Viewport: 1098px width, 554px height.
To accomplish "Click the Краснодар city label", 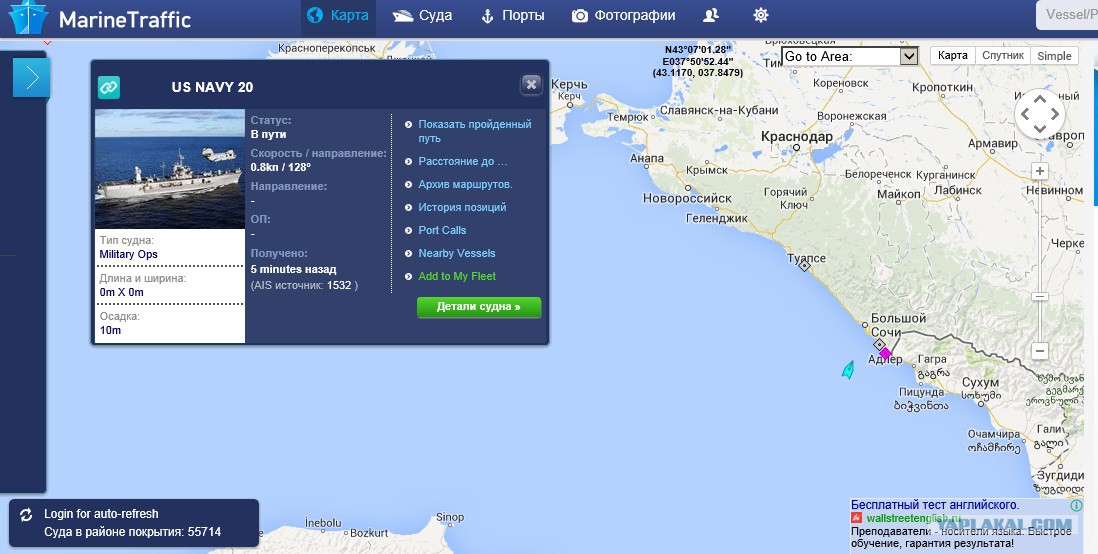I will tap(797, 137).
